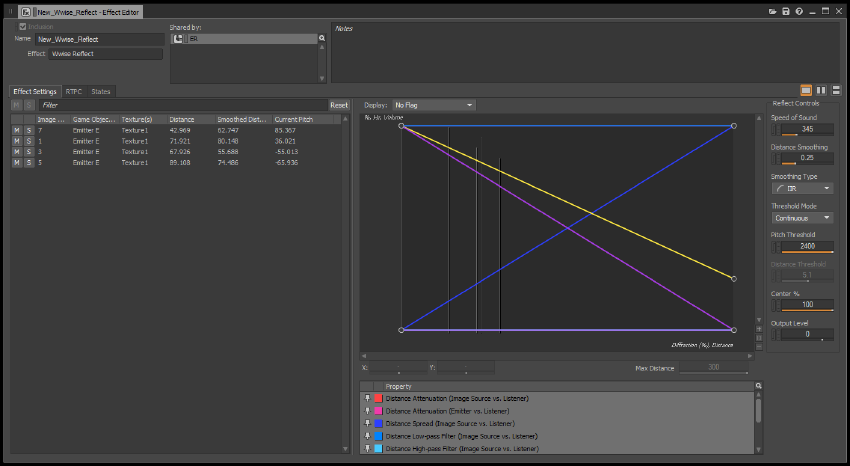Solo image source 1 row
The width and height of the screenshot is (850, 466).
(28, 141)
